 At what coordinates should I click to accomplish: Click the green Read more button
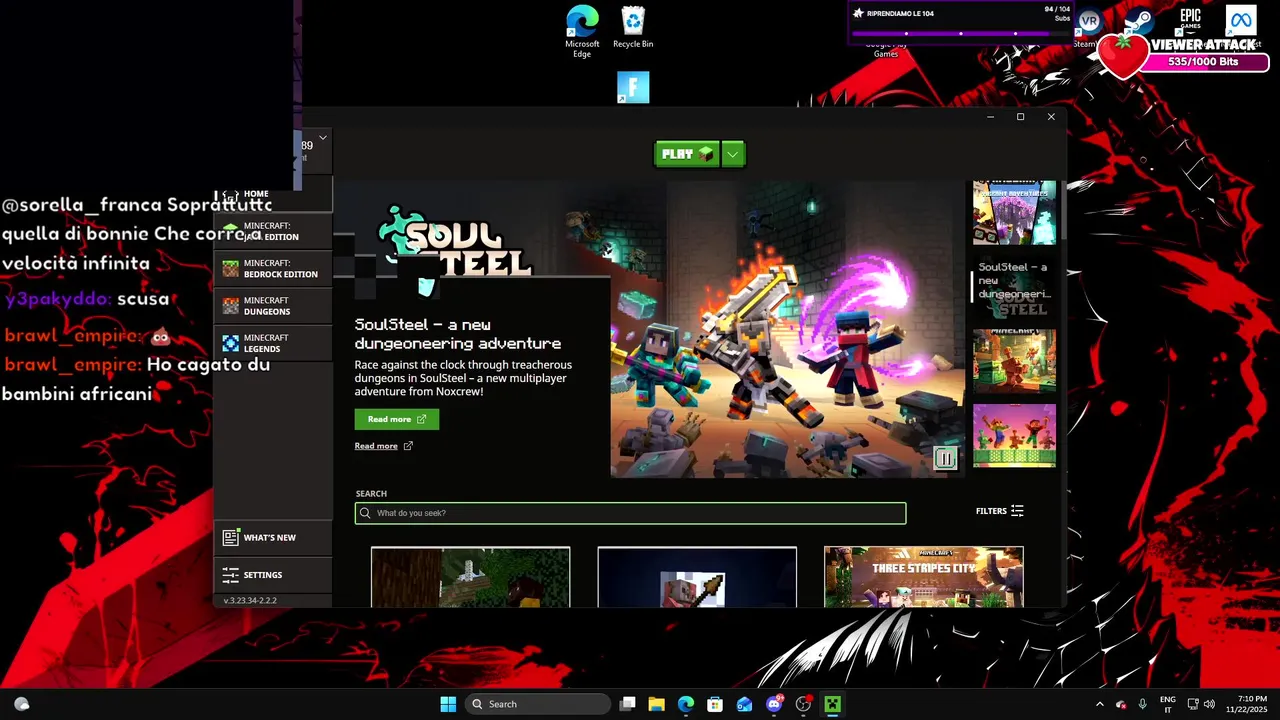pyautogui.click(x=397, y=419)
